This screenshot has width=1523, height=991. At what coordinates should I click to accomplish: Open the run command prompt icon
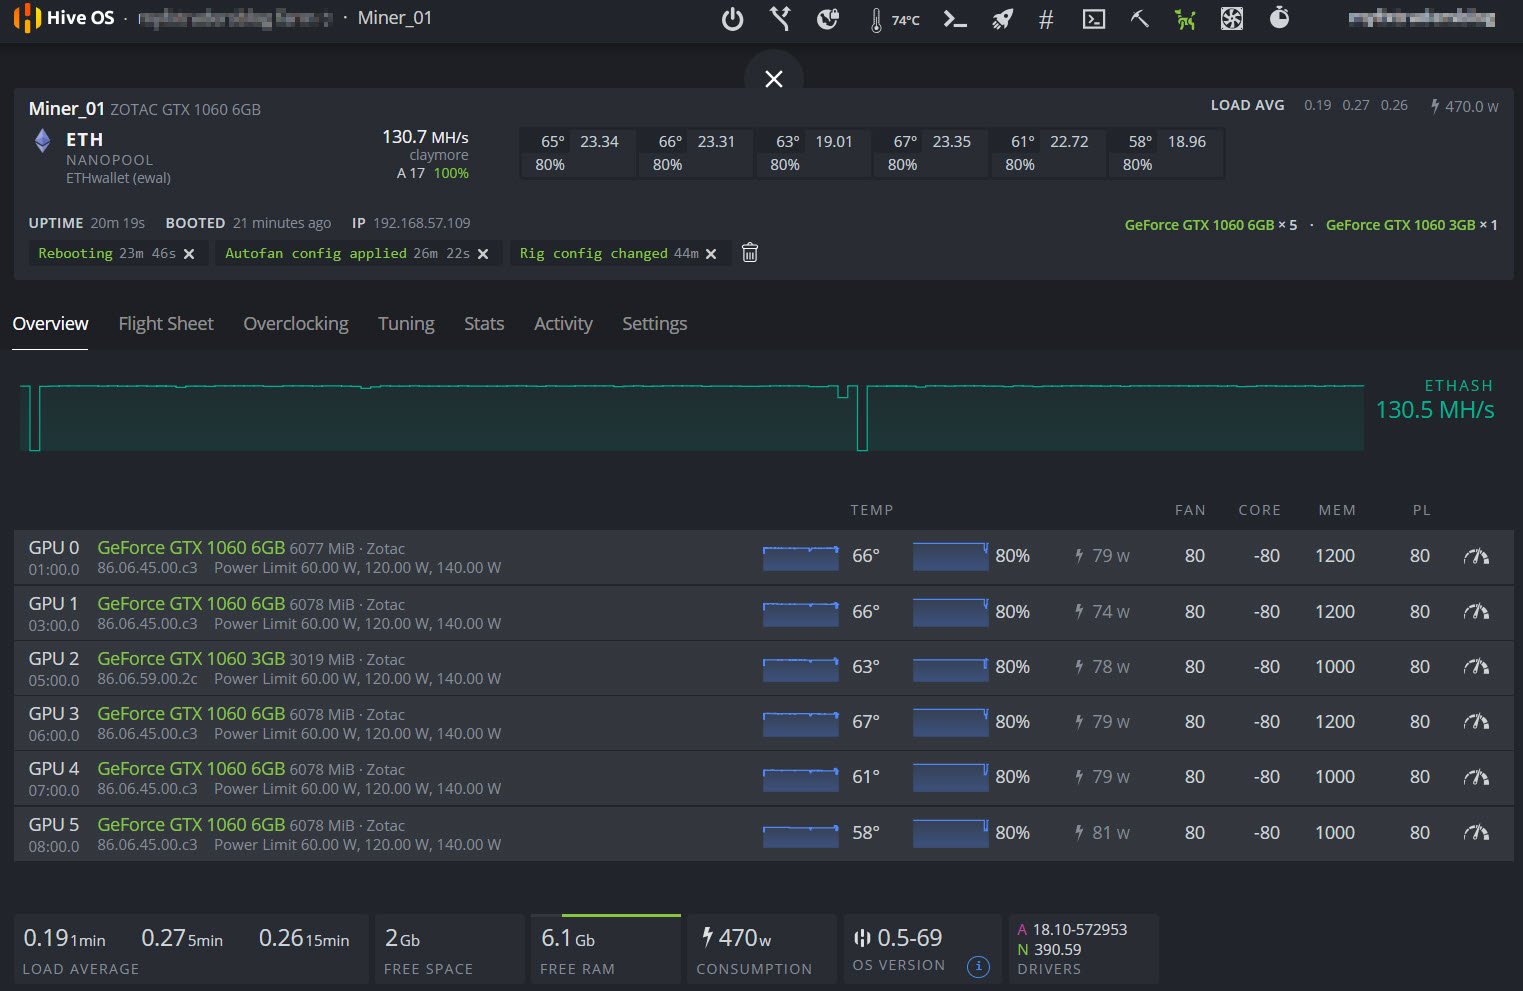(x=955, y=19)
